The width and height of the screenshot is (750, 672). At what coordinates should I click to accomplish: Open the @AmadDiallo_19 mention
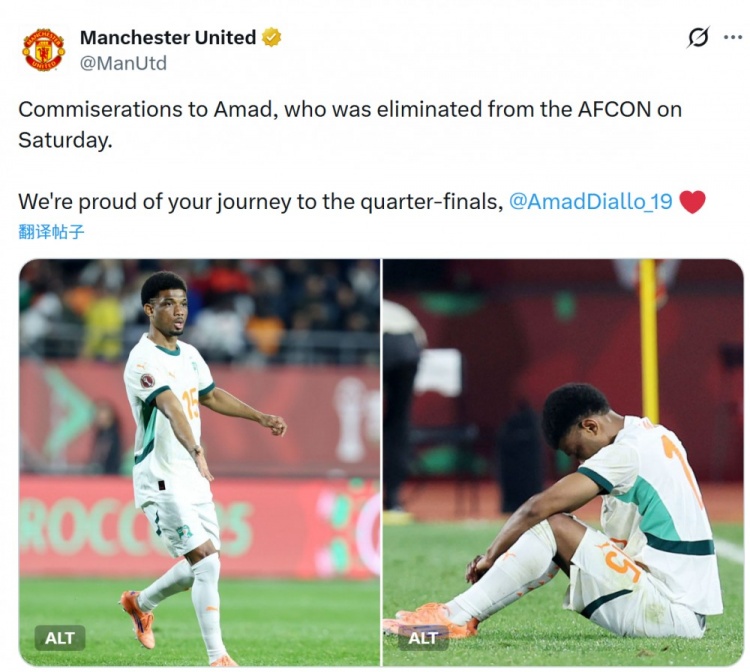(x=590, y=201)
